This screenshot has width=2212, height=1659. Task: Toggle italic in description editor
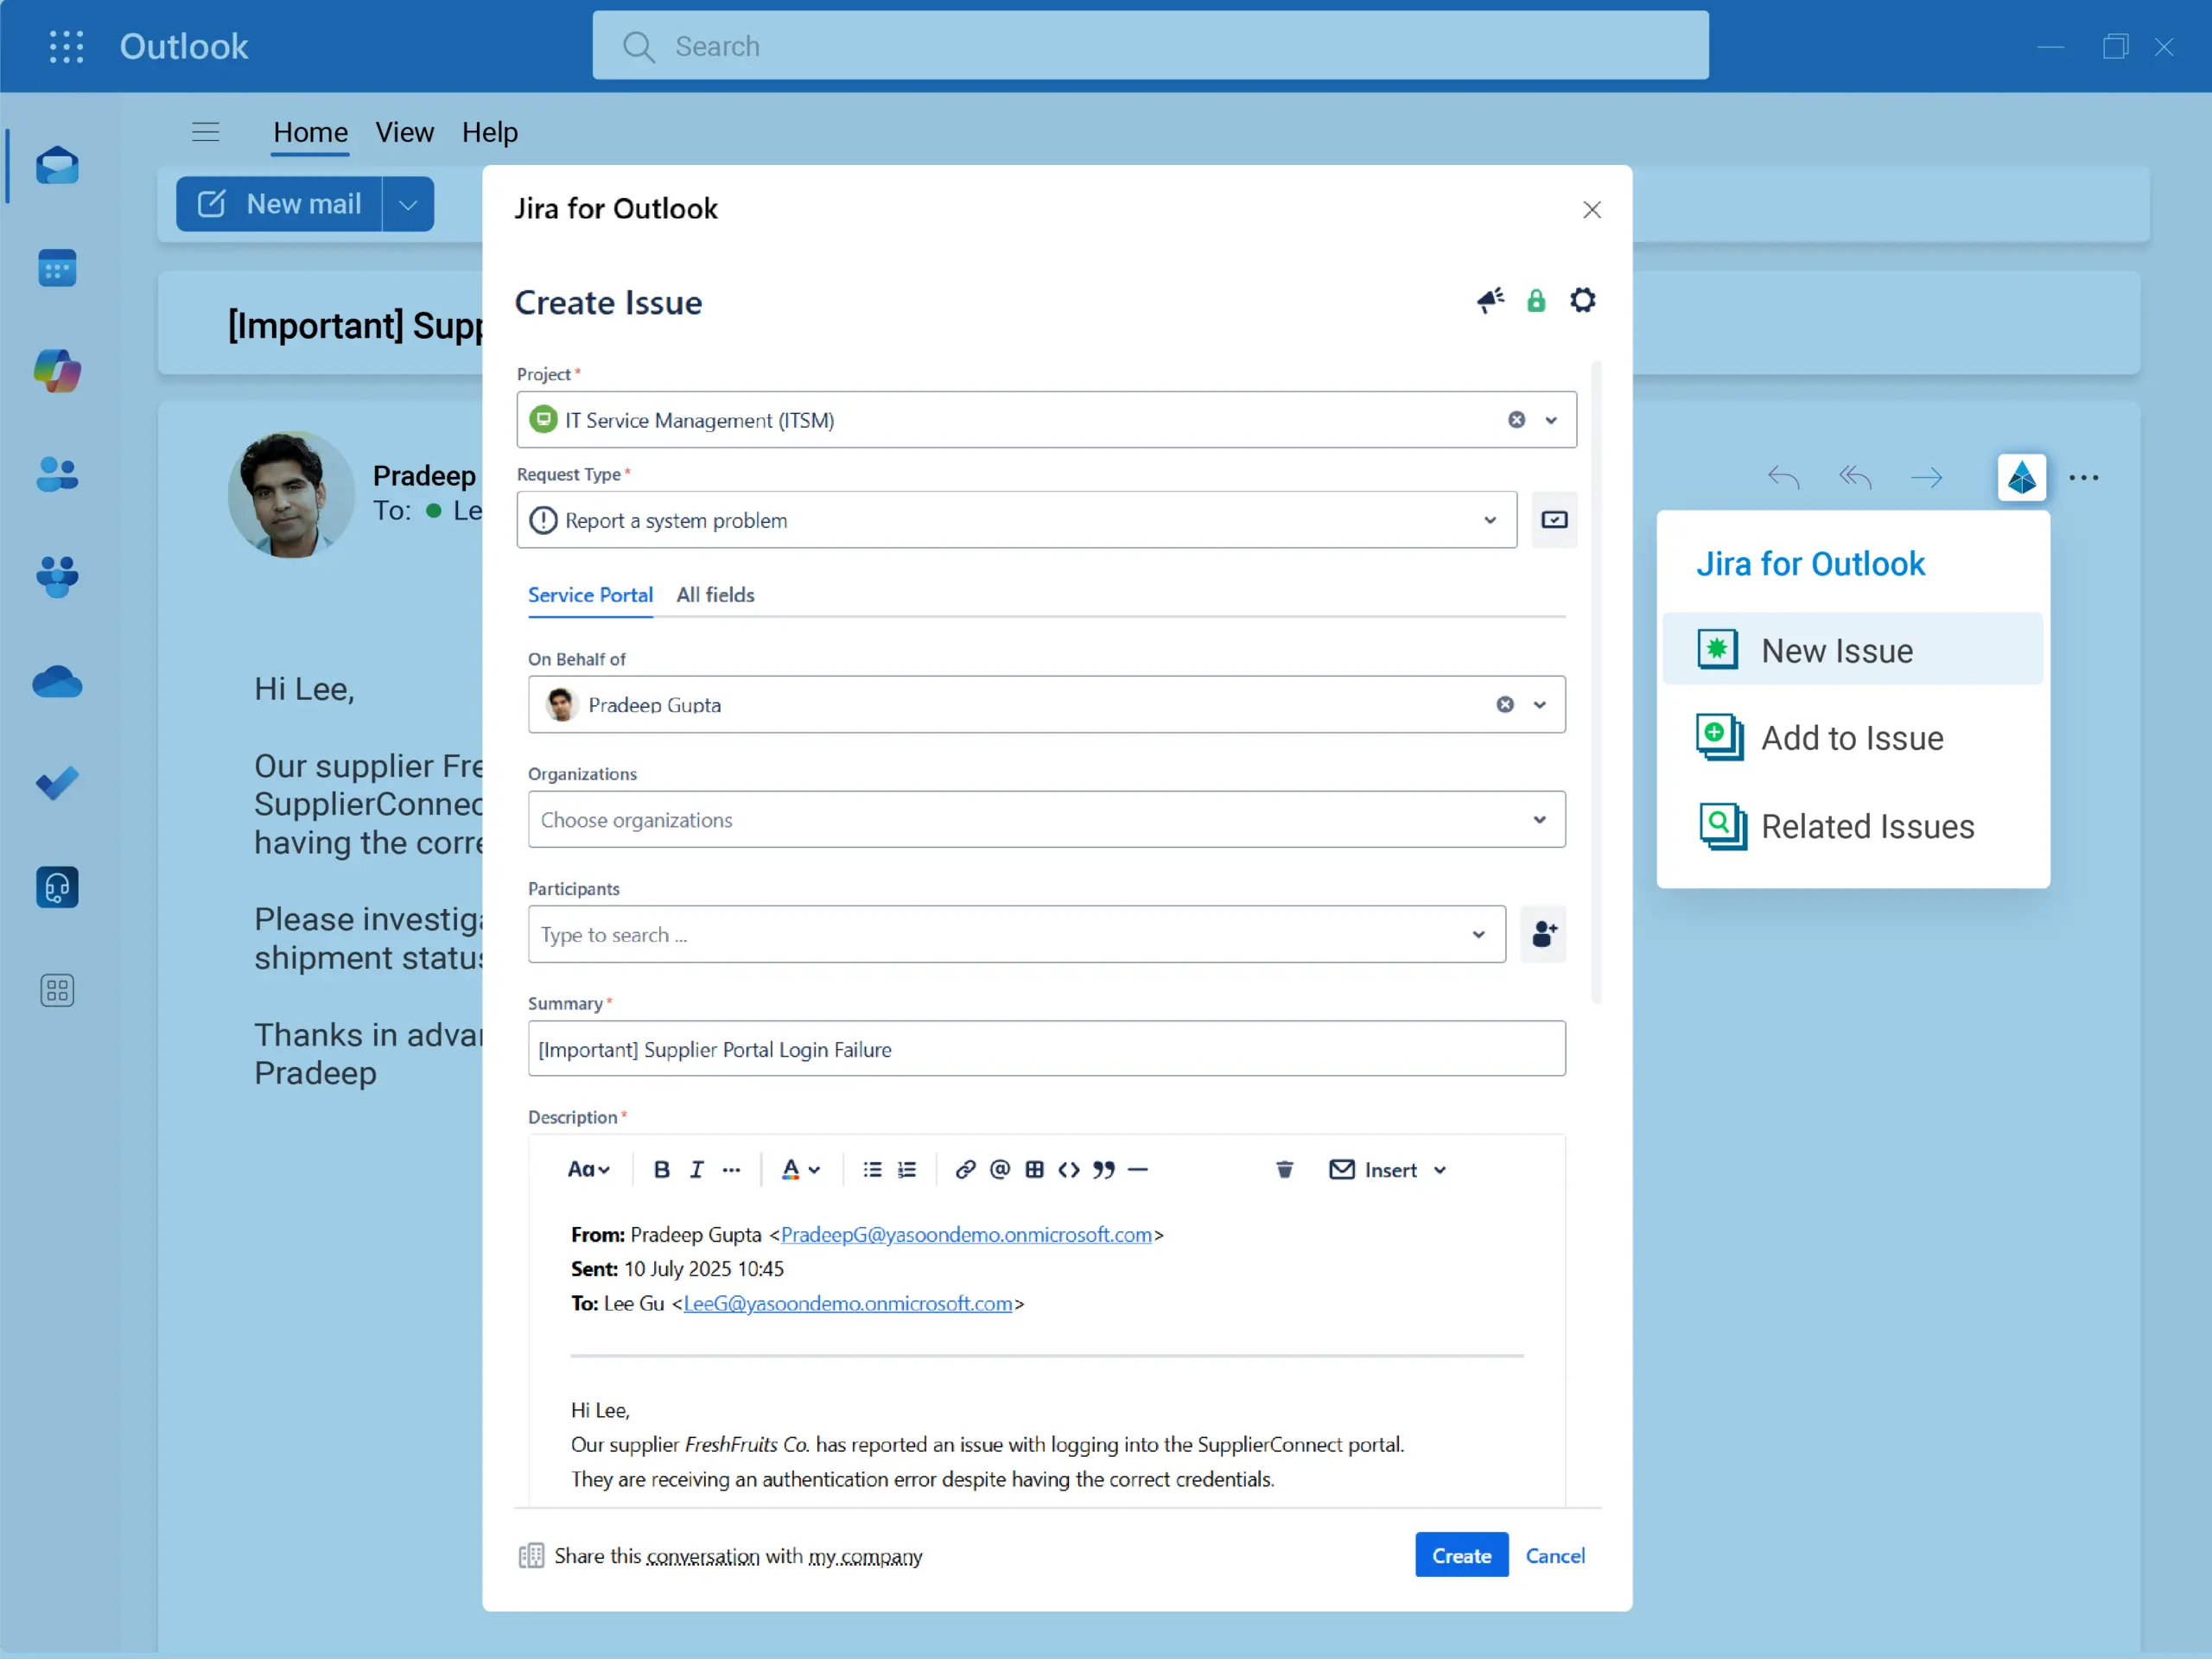pyautogui.click(x=697, y=1169)
